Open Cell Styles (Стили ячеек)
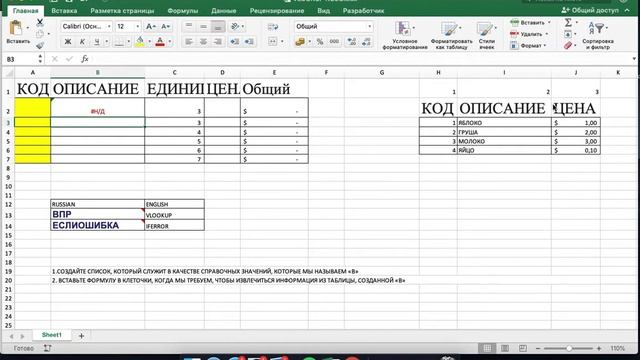The height and width of the screenshot is (360, 640). click(x=486, y=36)
